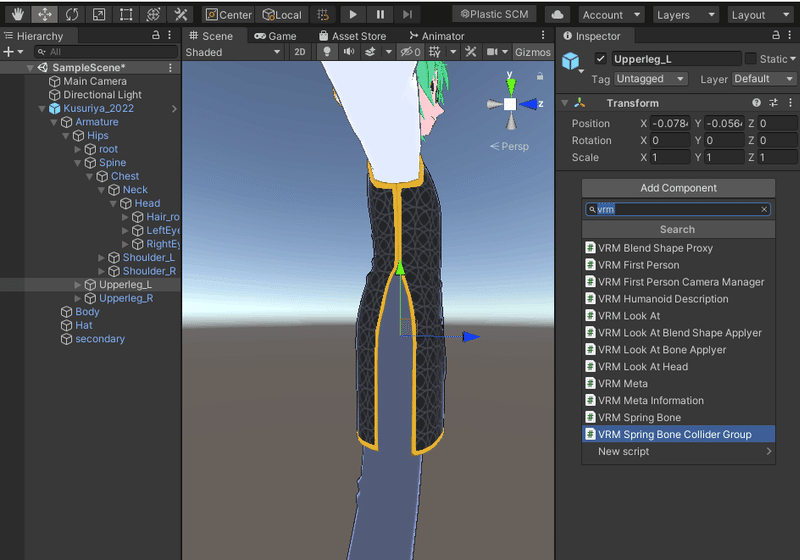
Task: Open the Layer Default dropdown
Action: [x=765, y=79]
